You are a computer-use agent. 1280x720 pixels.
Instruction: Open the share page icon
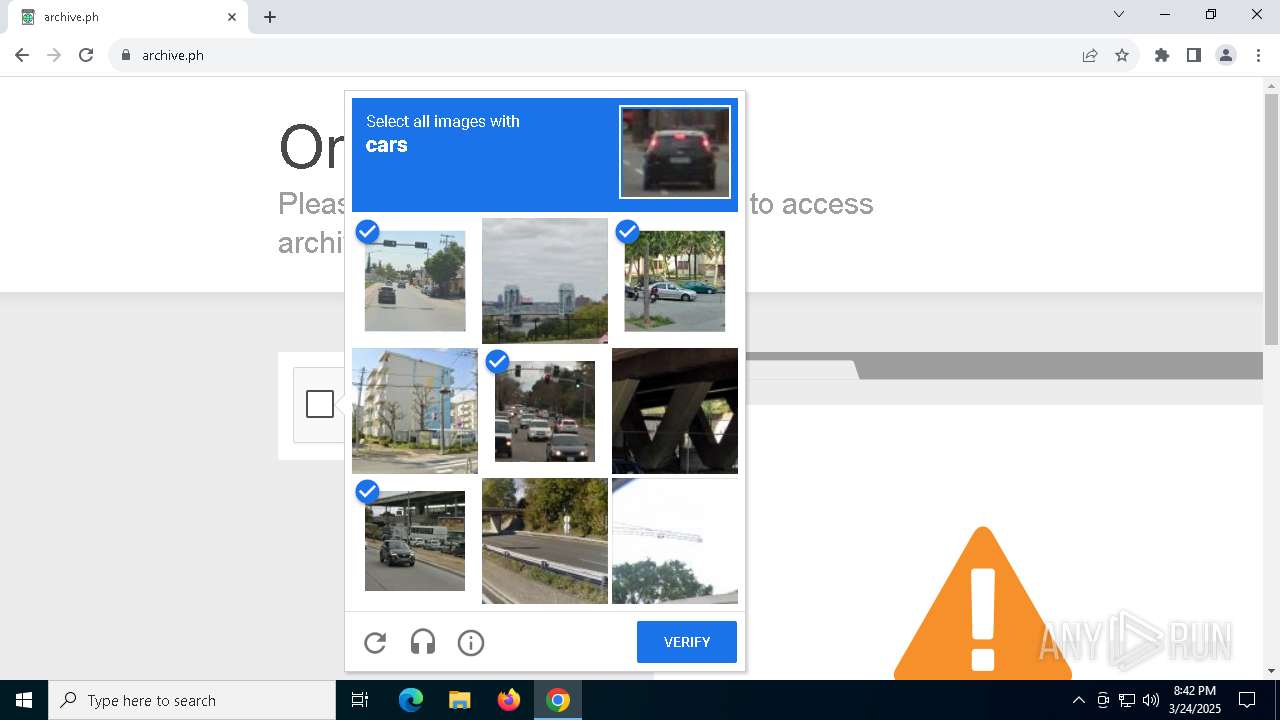(1090, 55)
